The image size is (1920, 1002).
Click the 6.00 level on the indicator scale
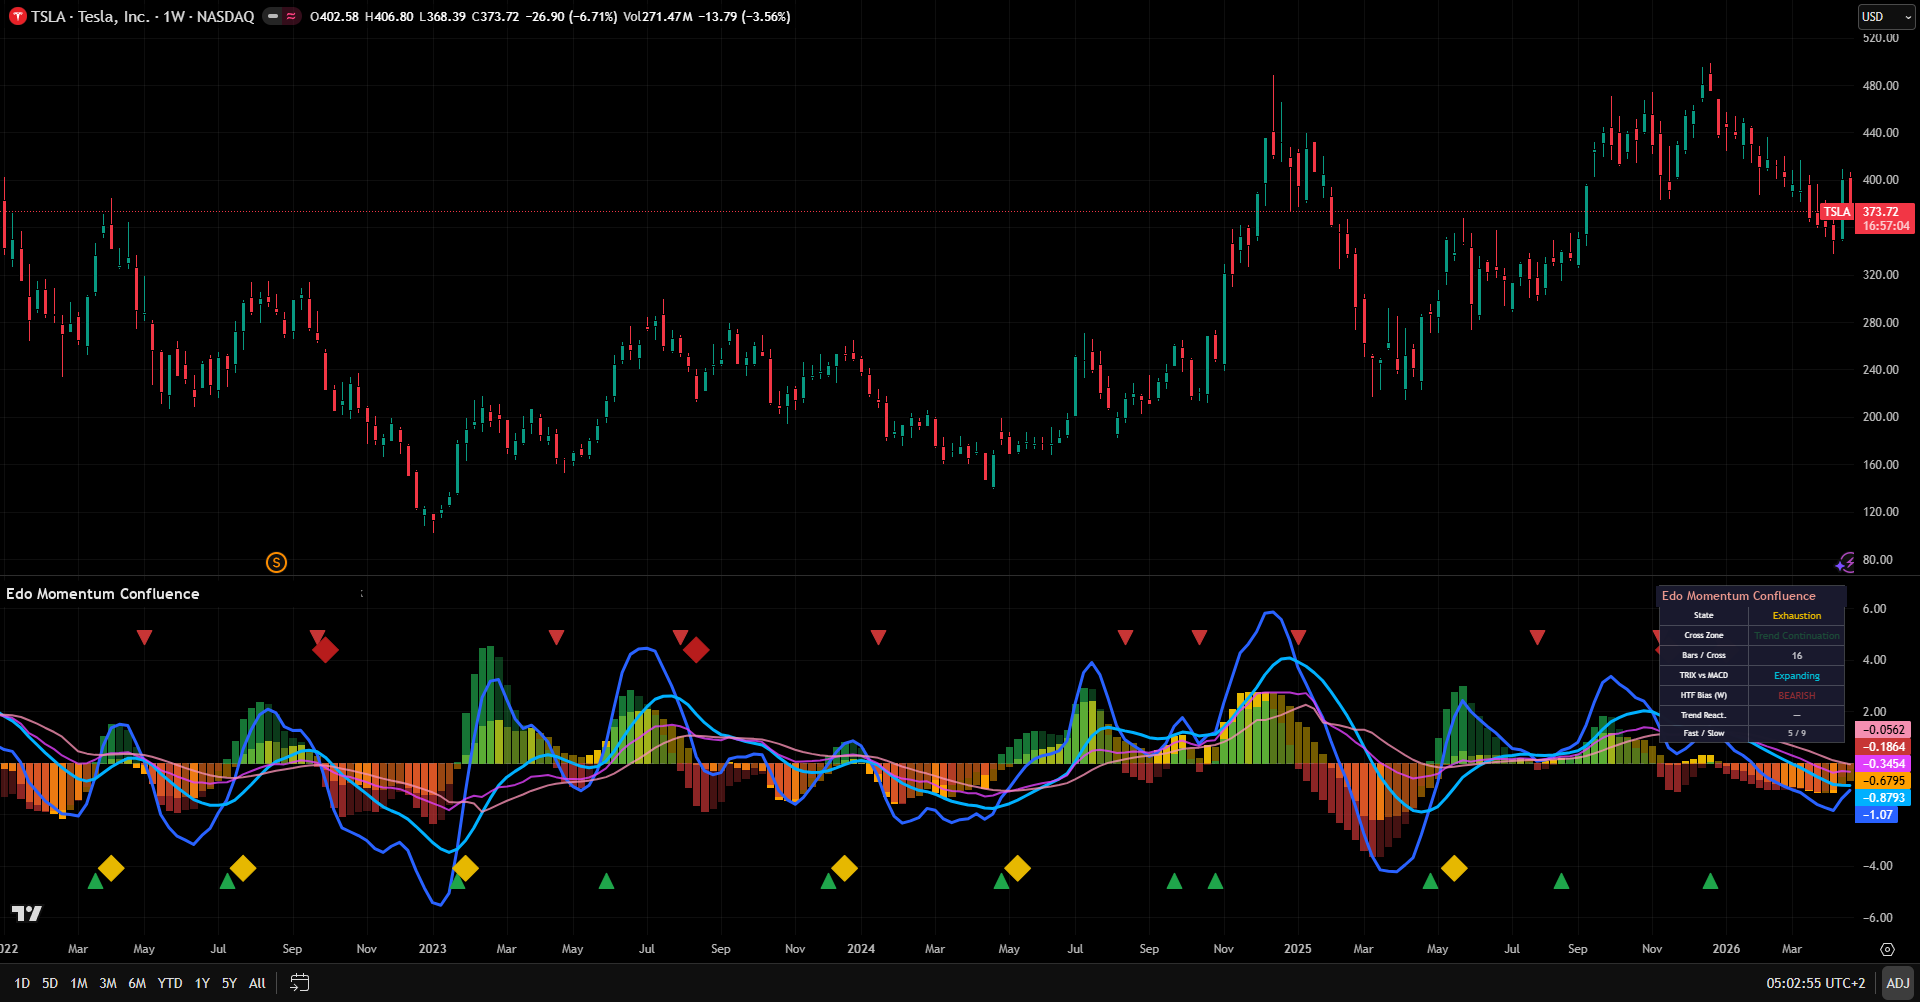pyautogui.click(x=1874, y=609)
